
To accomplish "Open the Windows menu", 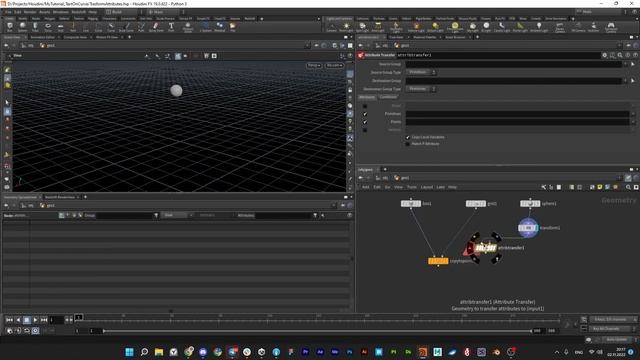I will pyautogui.click(x=61, y=12).
